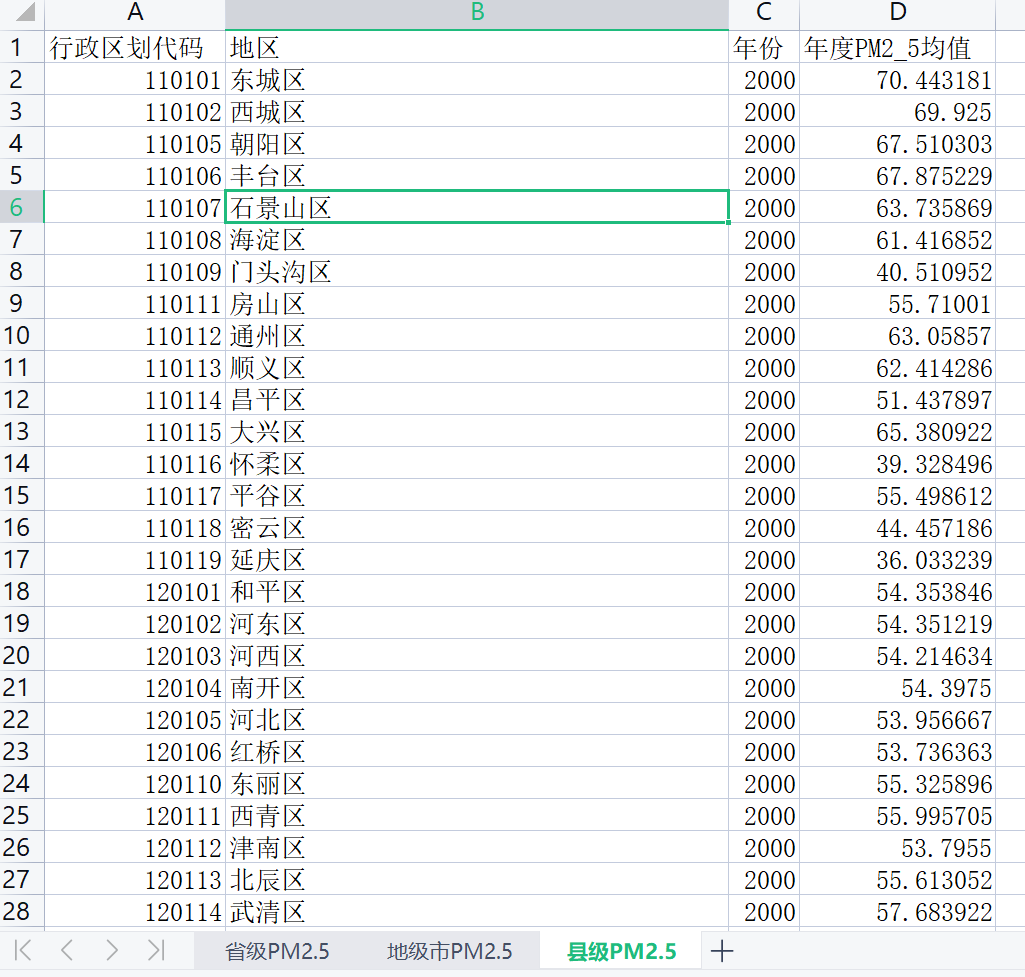Viewport: 1025px width, 977px height.
Task: Open the 地级市PM2.5 sheet tab
Action: point(450,951)
